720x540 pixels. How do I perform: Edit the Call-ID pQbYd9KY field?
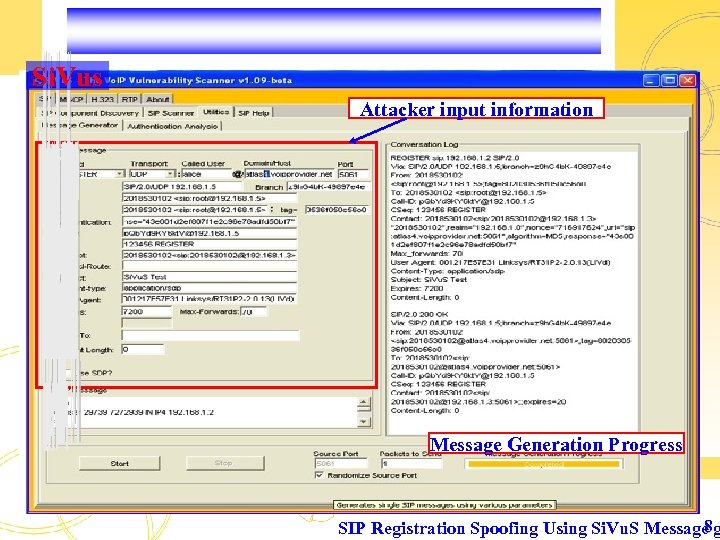209,233
